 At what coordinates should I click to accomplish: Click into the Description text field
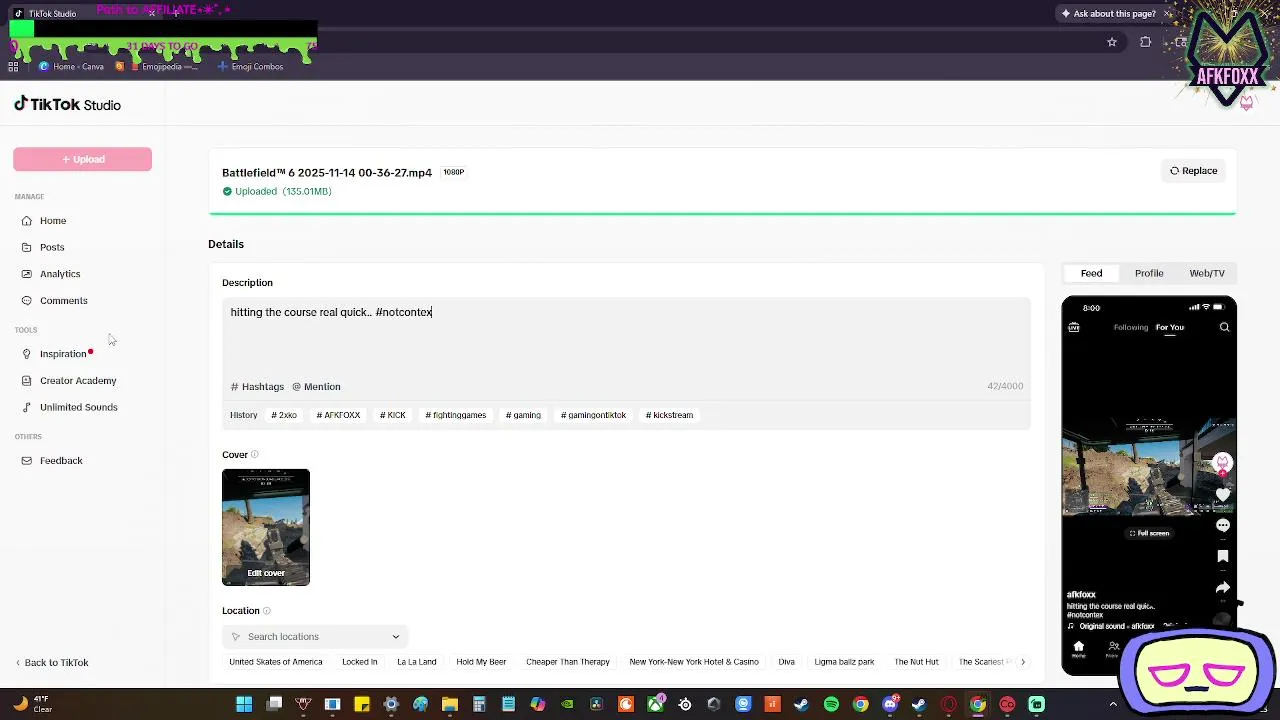[x=626, y=338]
